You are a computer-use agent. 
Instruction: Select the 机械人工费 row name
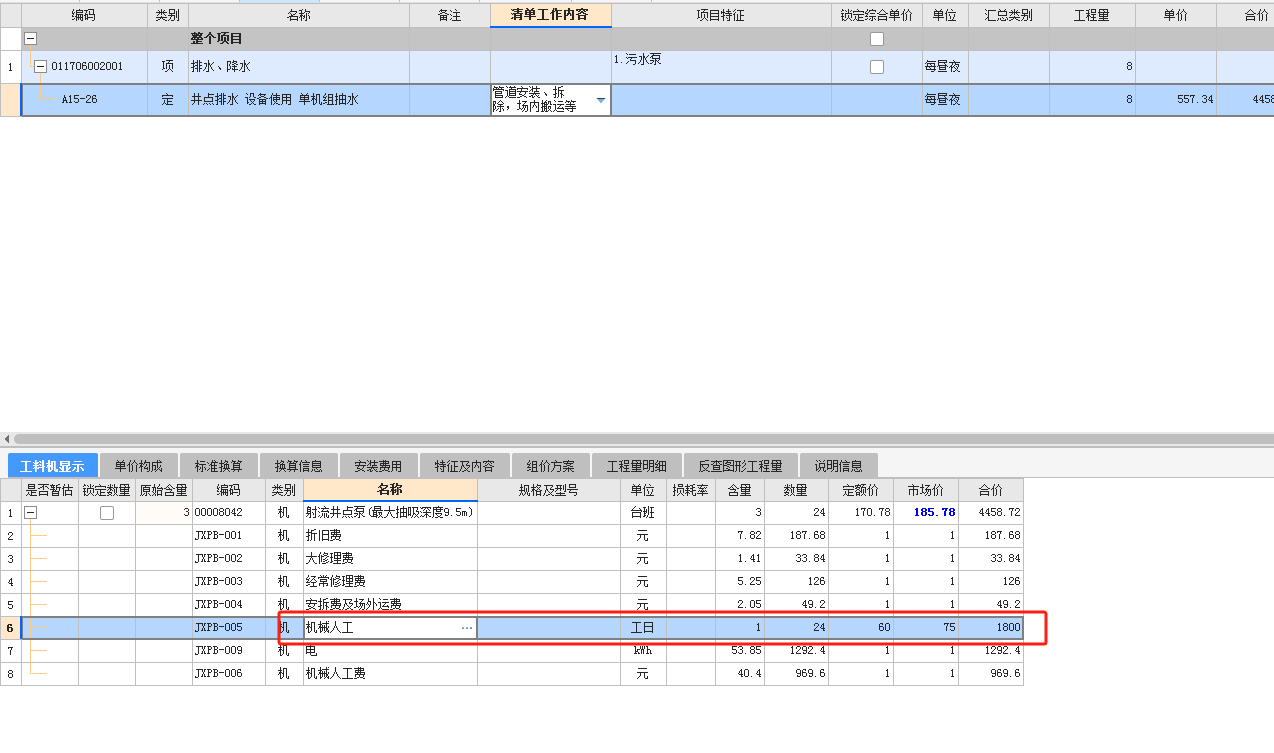click(x=390, y=674)
